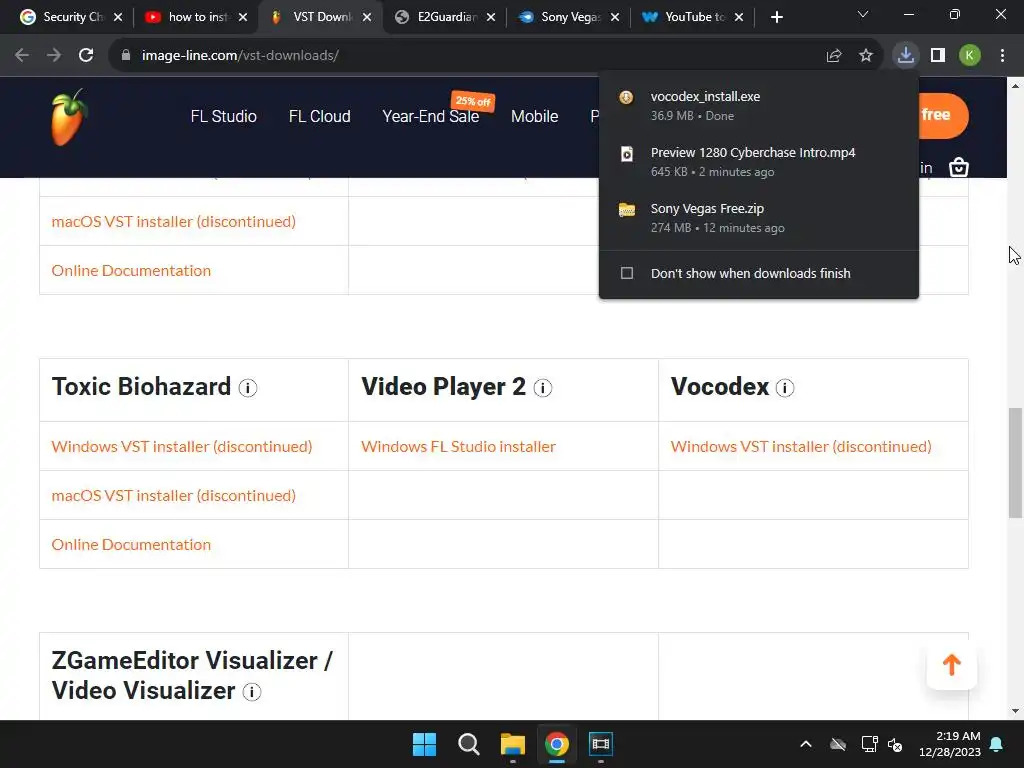Open Toxic Biohazard Online Documentation

[131, 545]
